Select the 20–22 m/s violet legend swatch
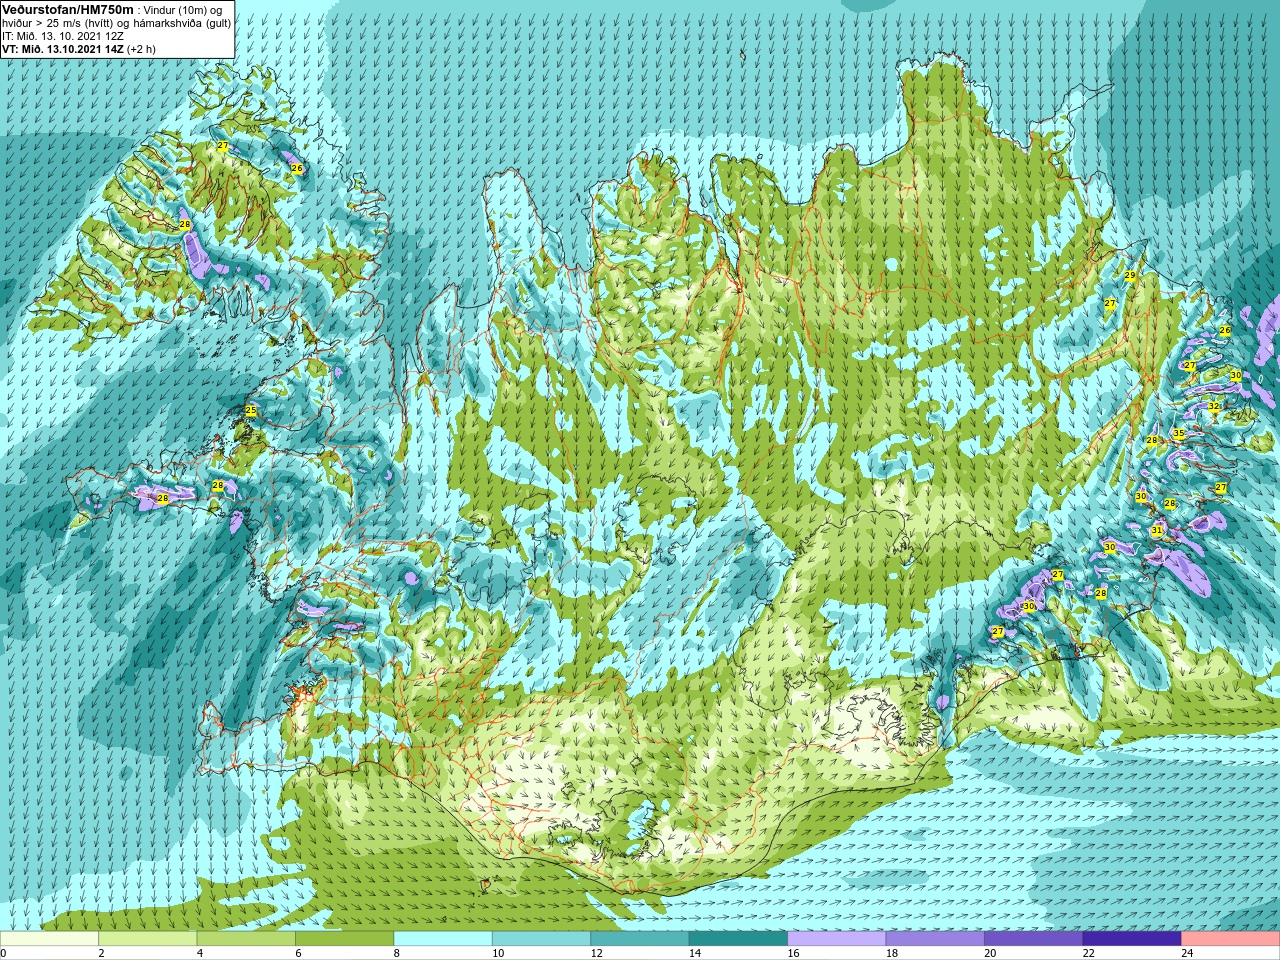Image resolution: width=1280 pixels, height=960 pixels. [x=1033, y=939]
